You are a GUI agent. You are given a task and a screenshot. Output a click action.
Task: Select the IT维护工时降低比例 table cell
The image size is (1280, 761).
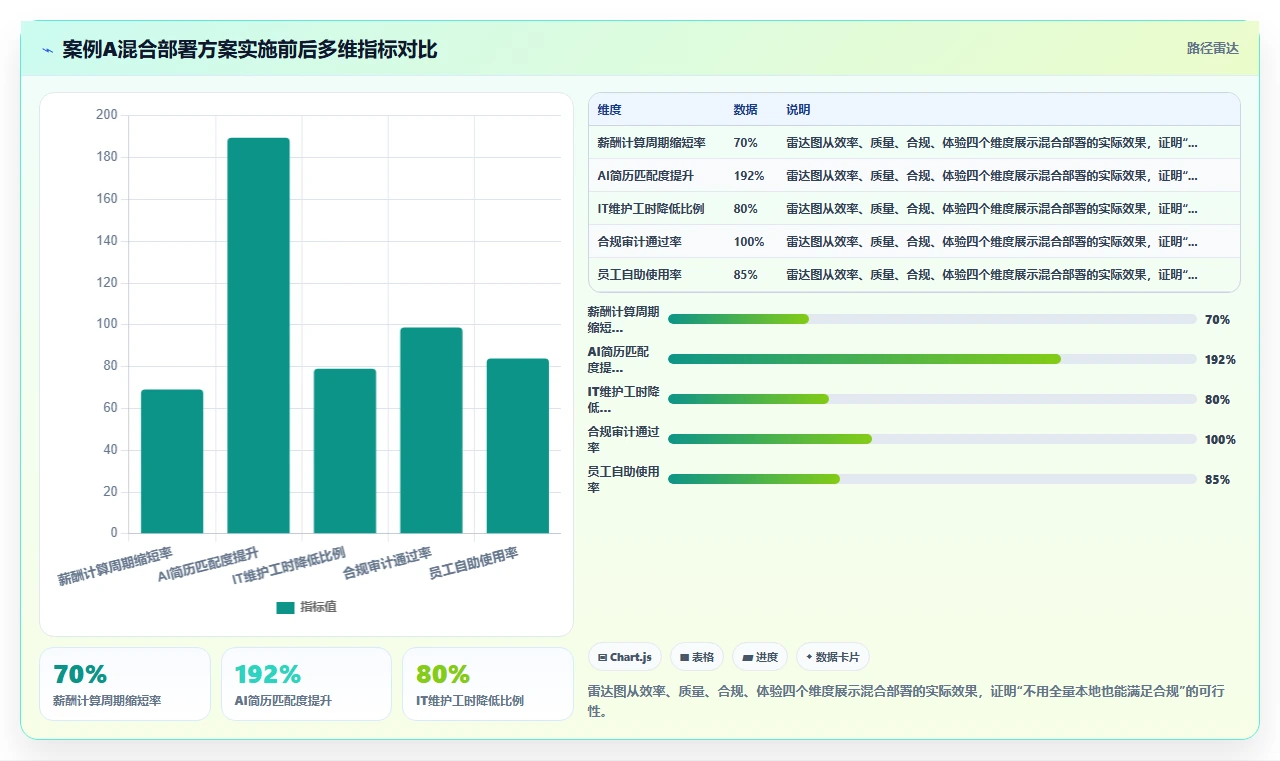pyautogui.click(x=651, y=209)
